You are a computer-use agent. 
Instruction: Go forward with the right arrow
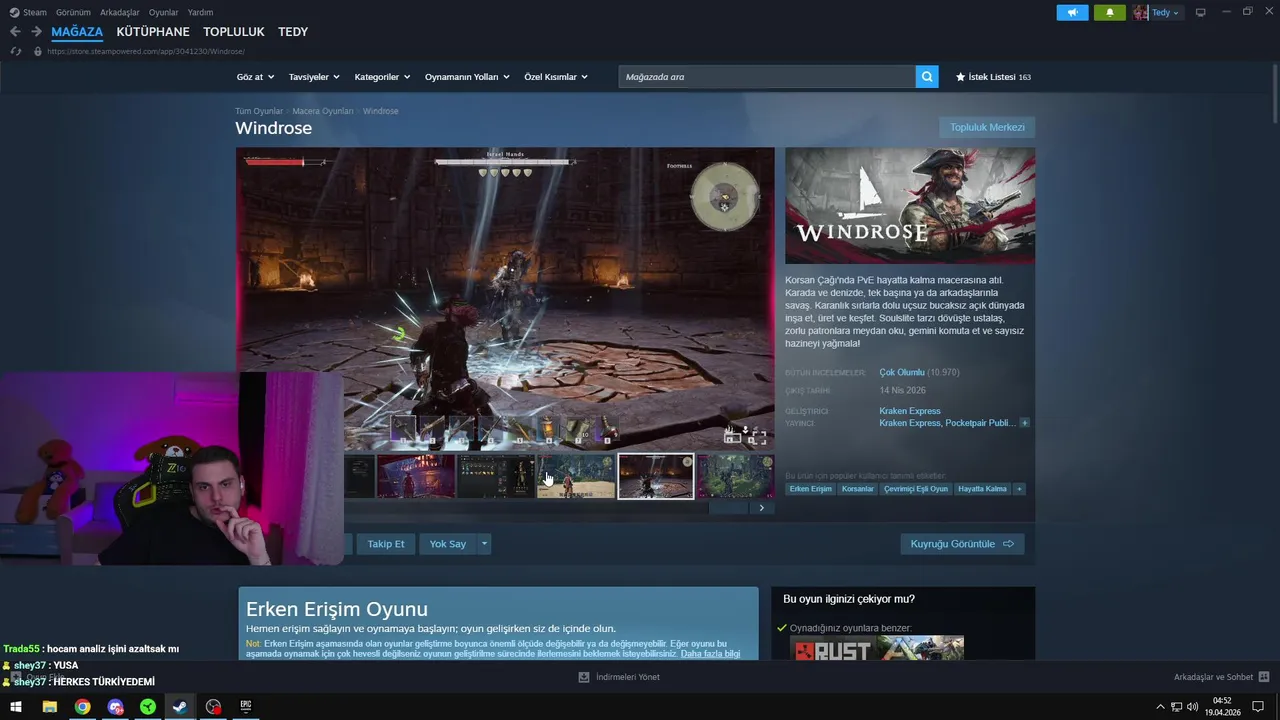(x=36, y=32)
